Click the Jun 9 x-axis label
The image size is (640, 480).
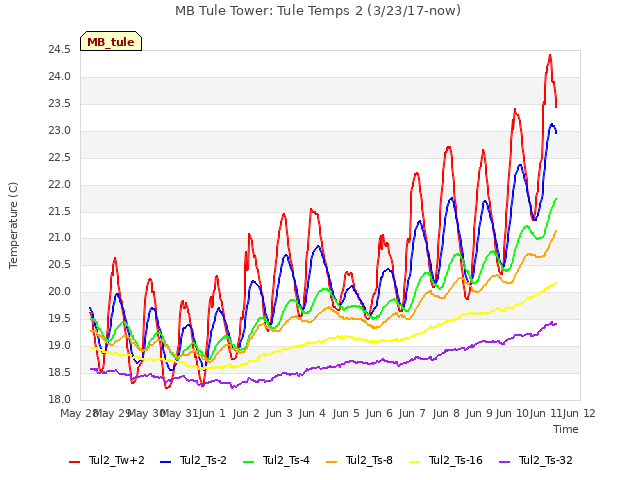click(x=479, y=413)
